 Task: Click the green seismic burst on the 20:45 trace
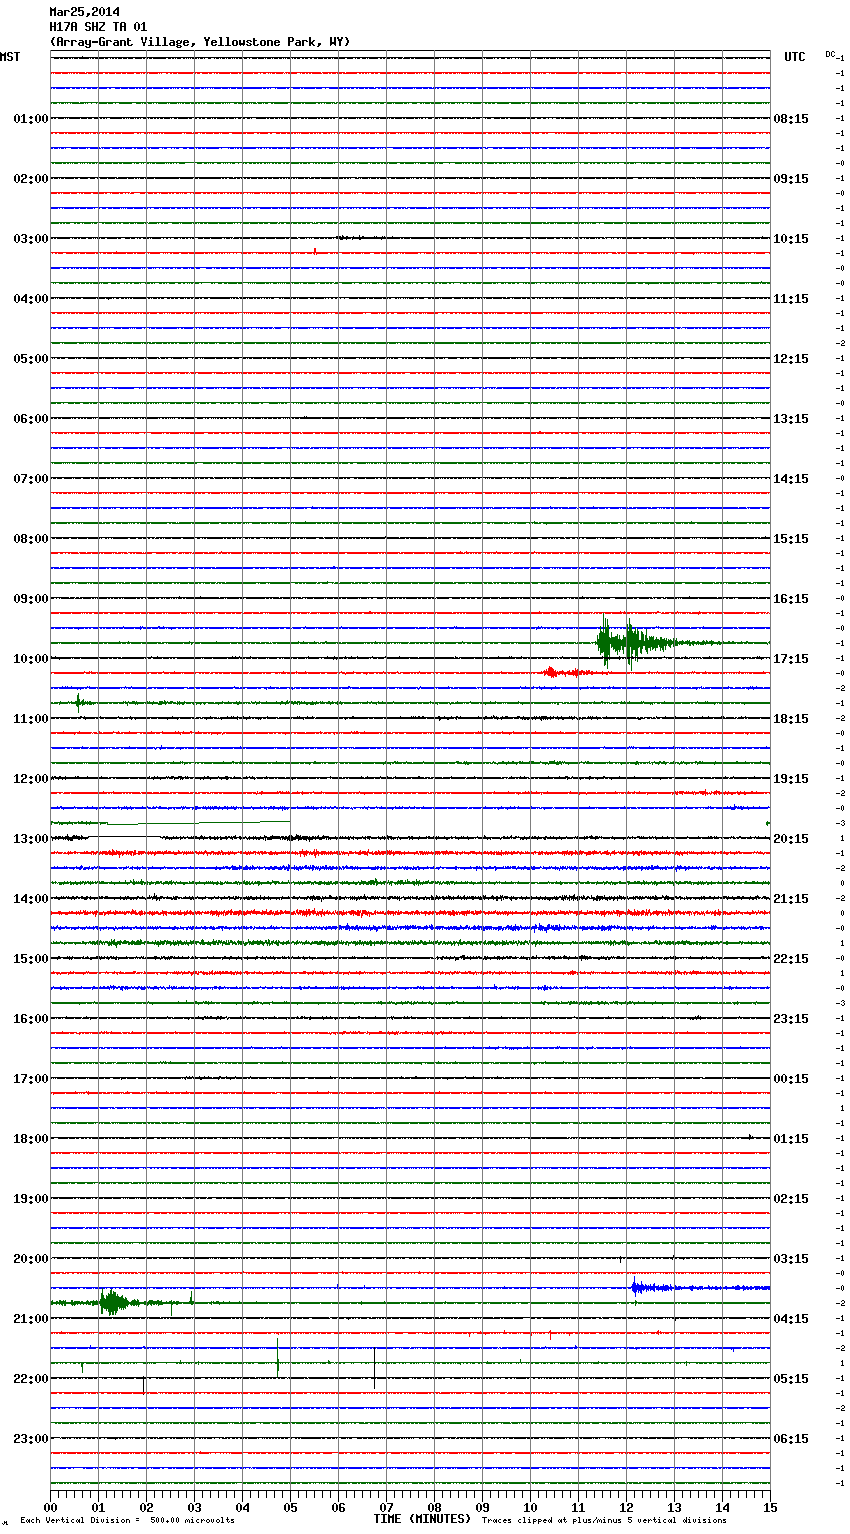[112, 1302]
